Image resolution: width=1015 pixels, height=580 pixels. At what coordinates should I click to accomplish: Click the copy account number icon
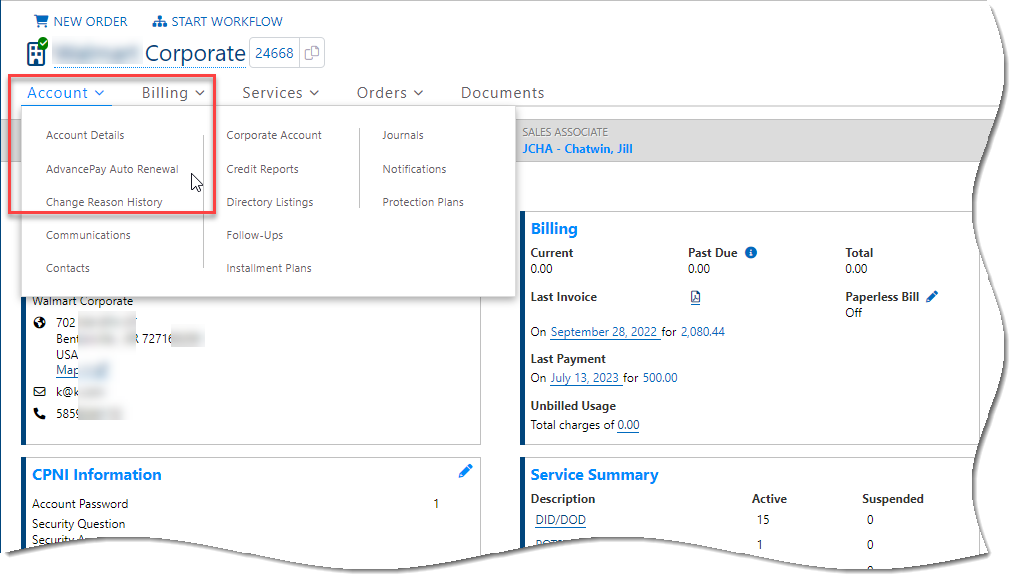tap(311, 53)
